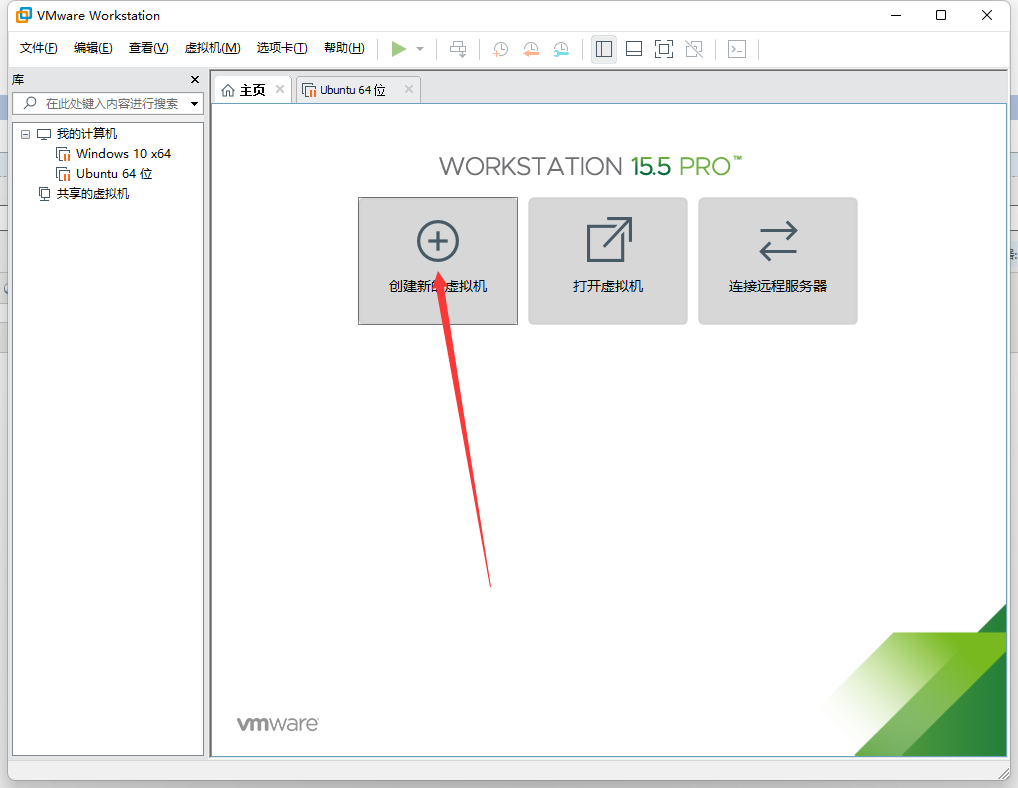Toggle the thumbnail bar view icon

[634, 49]
